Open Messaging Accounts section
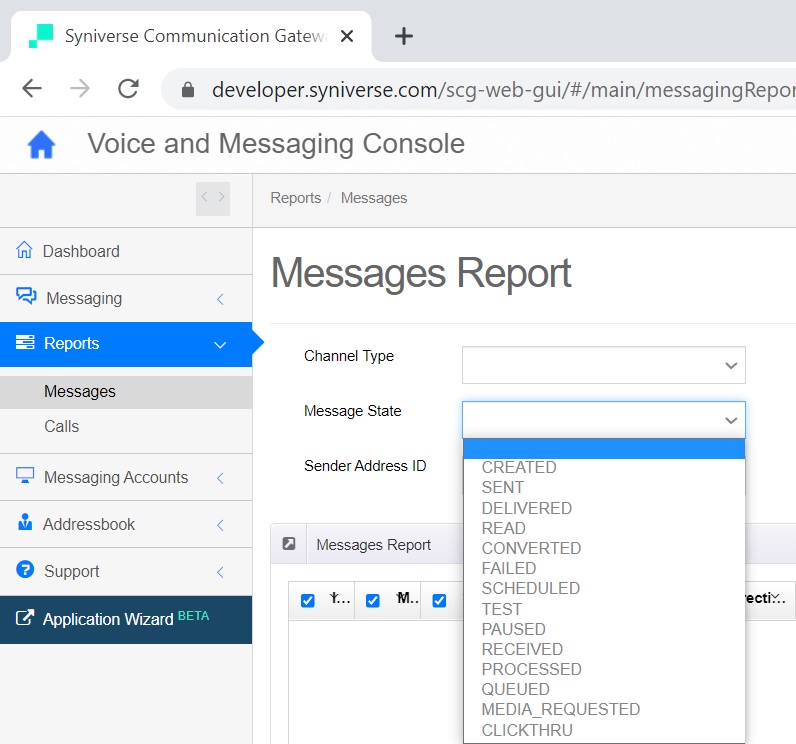Viewport: 796px width, 744px height. tap(126, 477)
